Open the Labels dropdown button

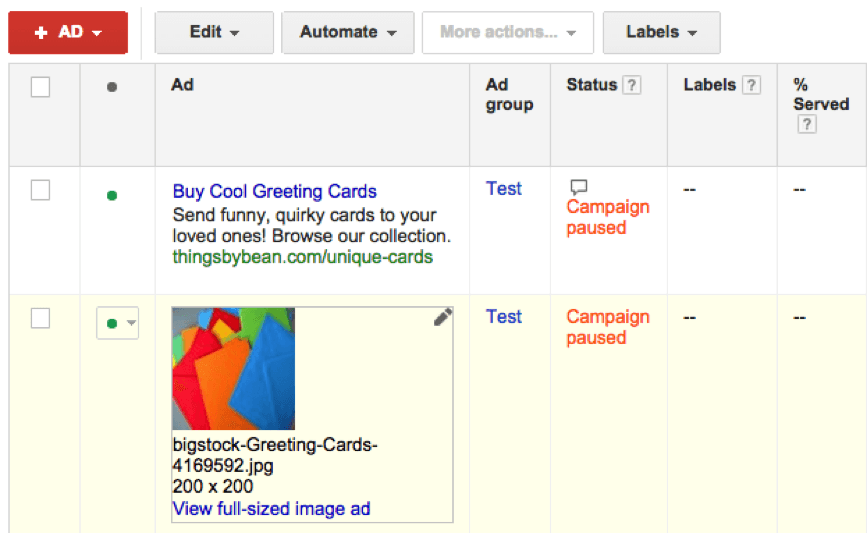click(x=661, y=33)
